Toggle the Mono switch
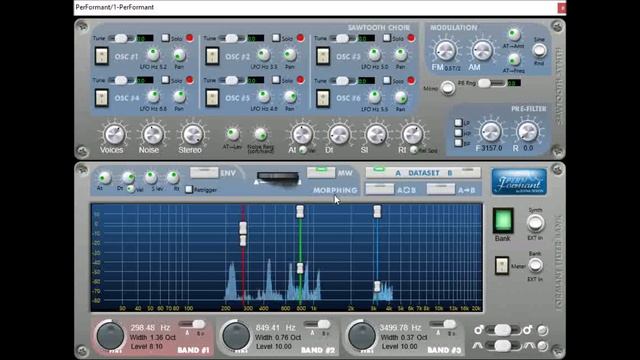 pyautogui.click(x=448, y=88)
